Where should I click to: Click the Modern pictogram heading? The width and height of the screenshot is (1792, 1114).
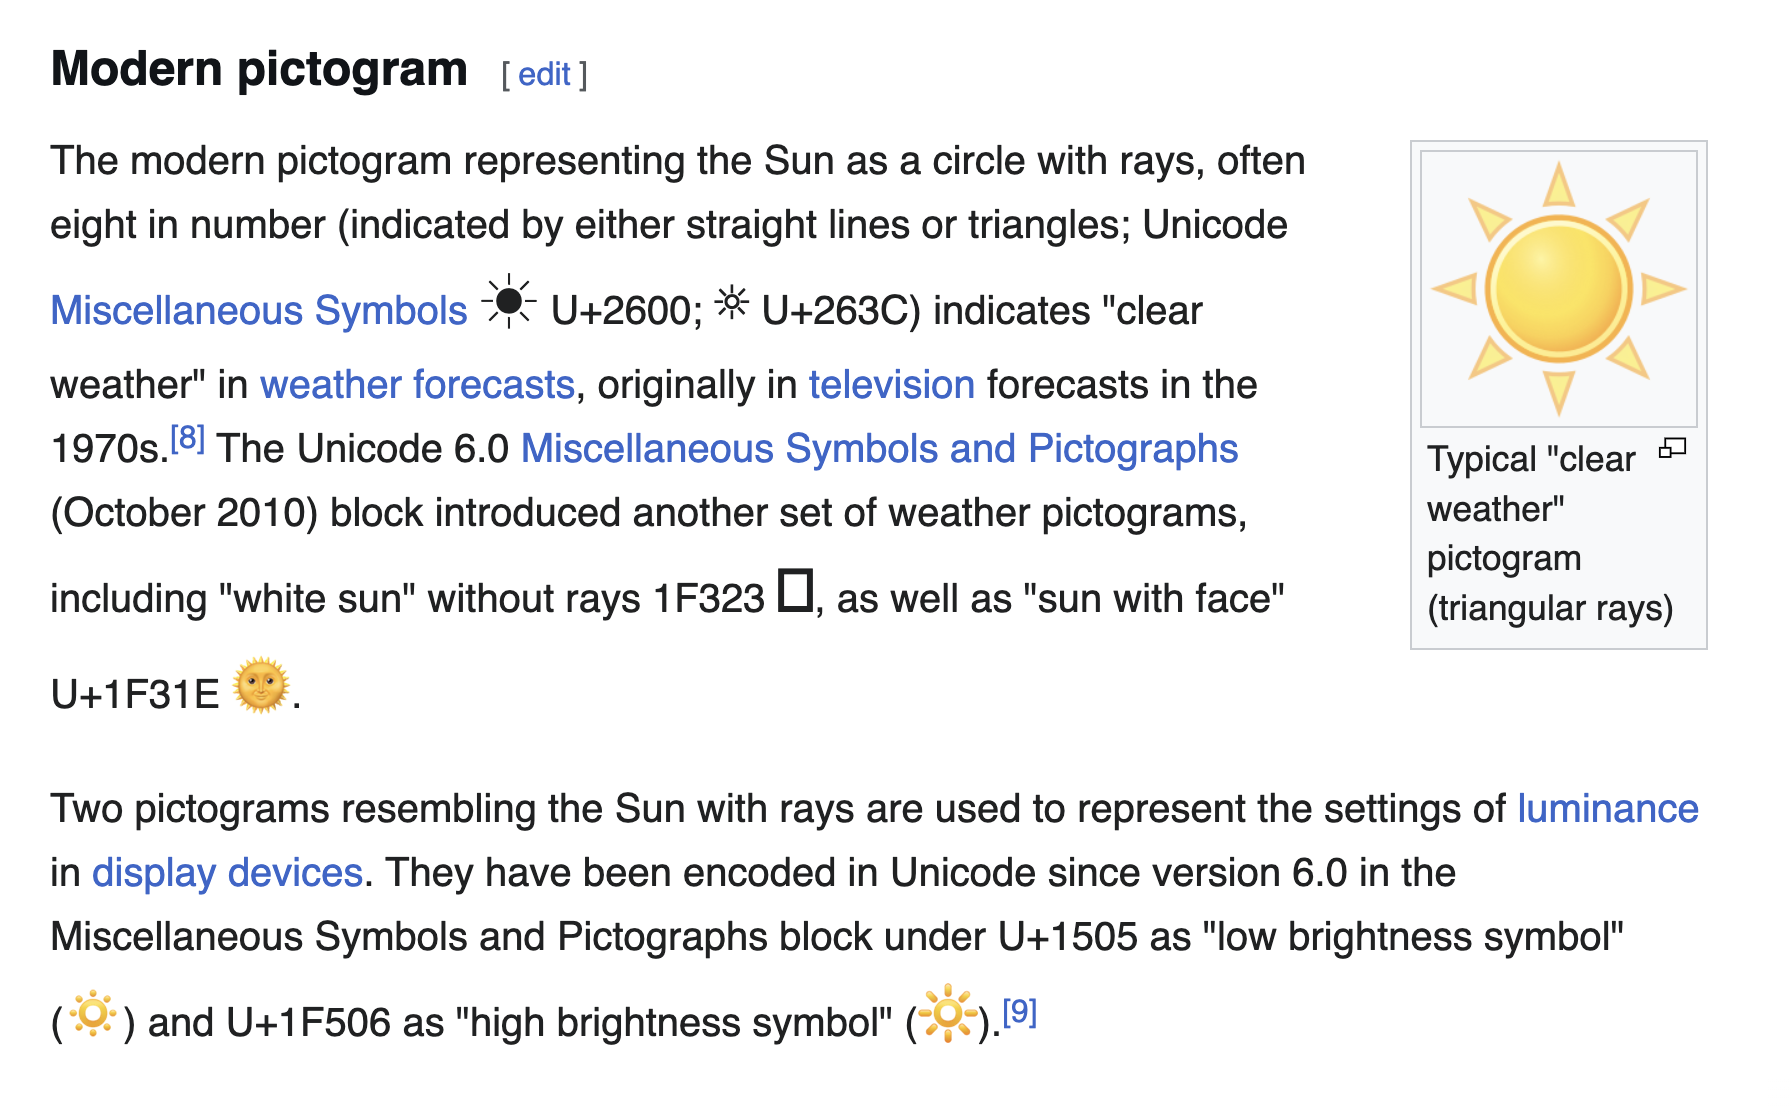[259, 69]
